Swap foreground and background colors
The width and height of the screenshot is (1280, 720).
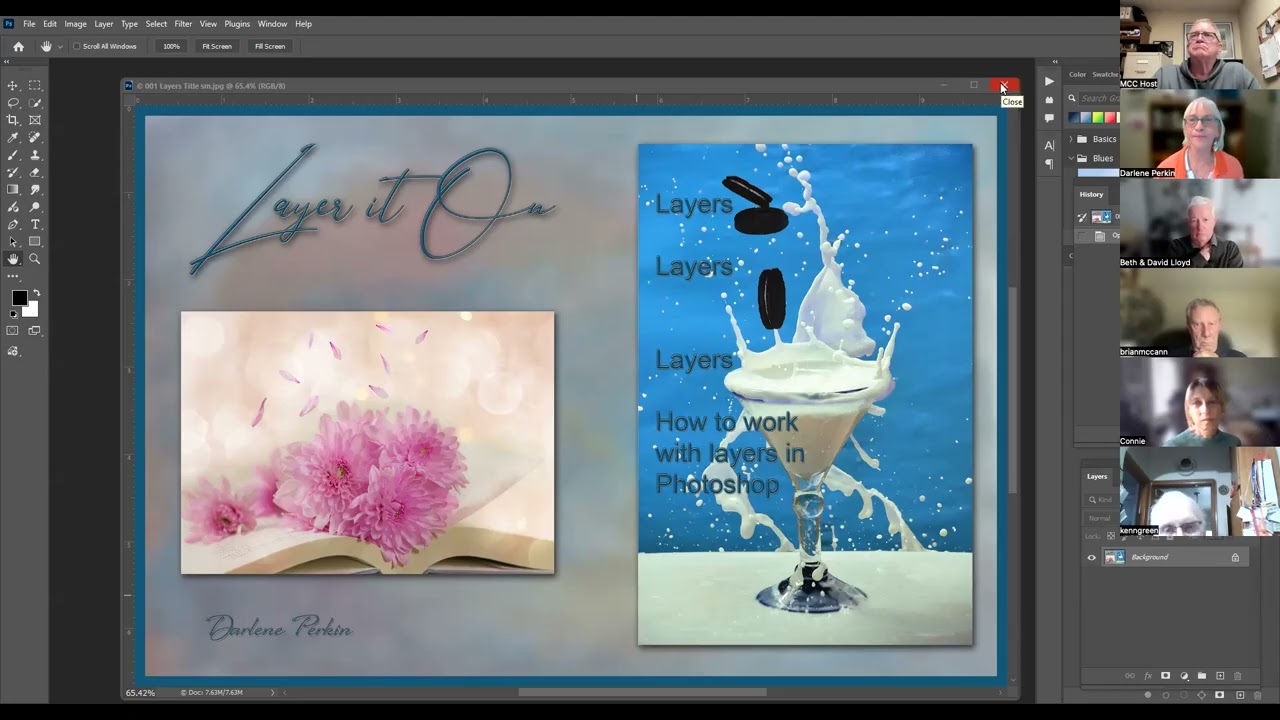36,293
